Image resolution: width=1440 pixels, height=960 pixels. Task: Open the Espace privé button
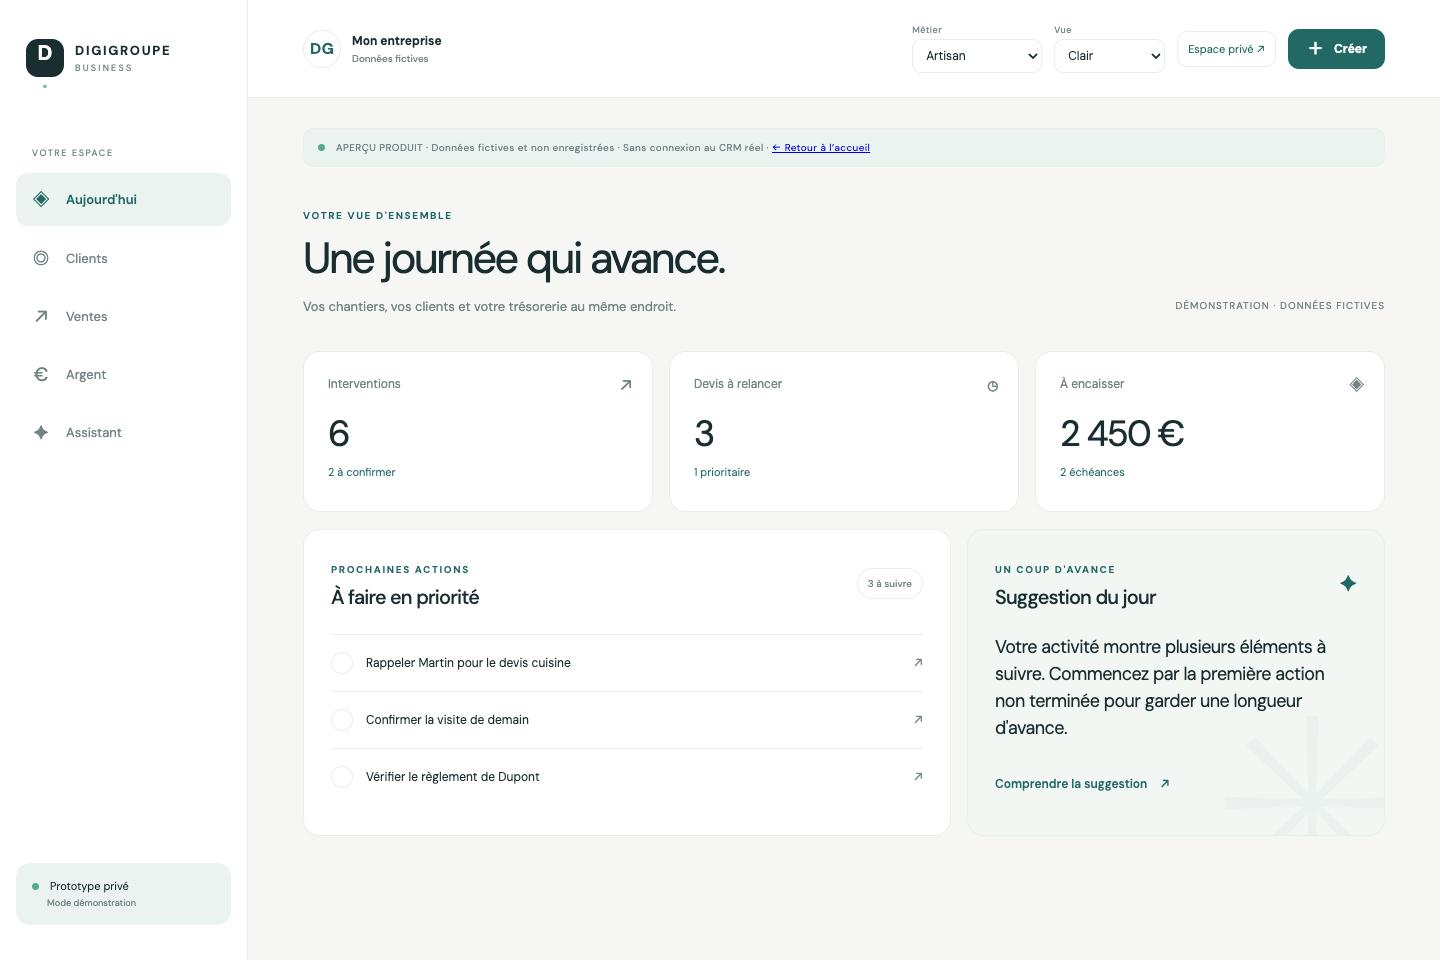(x=1226, y=49)
